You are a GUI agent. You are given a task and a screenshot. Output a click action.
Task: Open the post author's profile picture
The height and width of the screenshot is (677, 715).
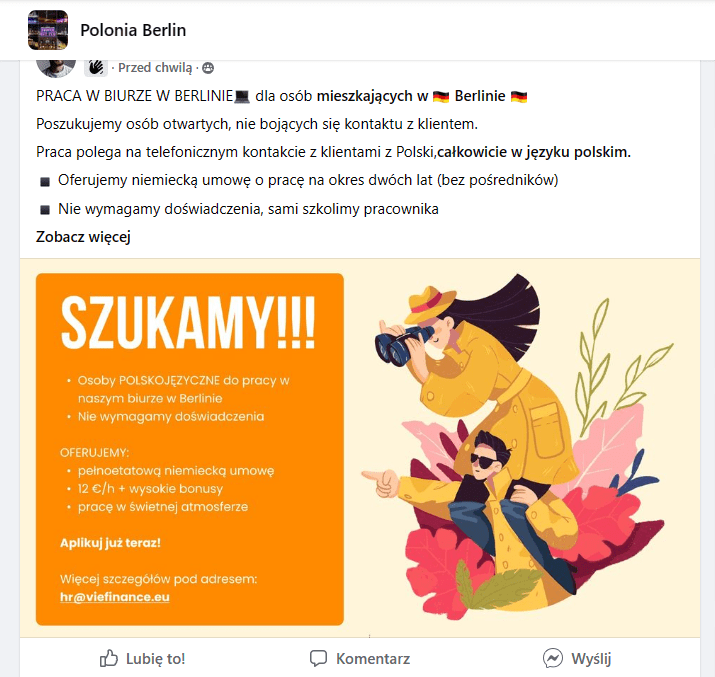(x=56, y=67)
